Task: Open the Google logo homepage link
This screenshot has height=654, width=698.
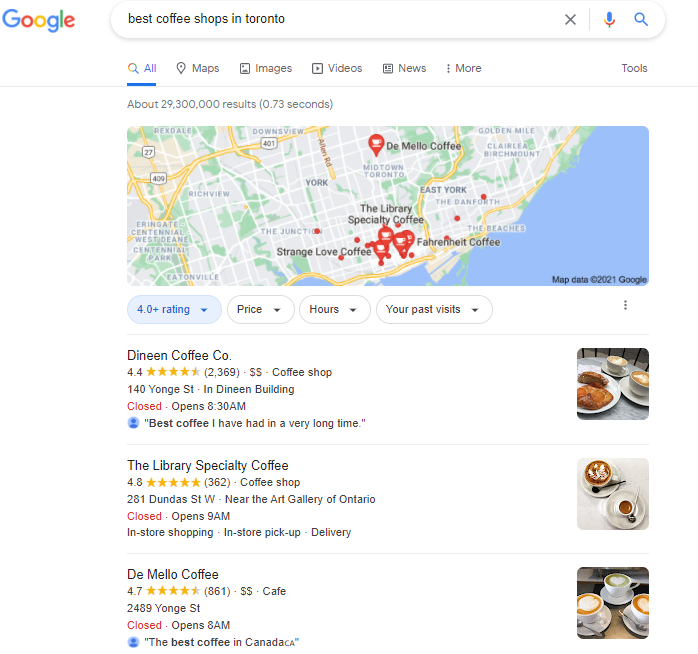Action: [x=39, y=20]
